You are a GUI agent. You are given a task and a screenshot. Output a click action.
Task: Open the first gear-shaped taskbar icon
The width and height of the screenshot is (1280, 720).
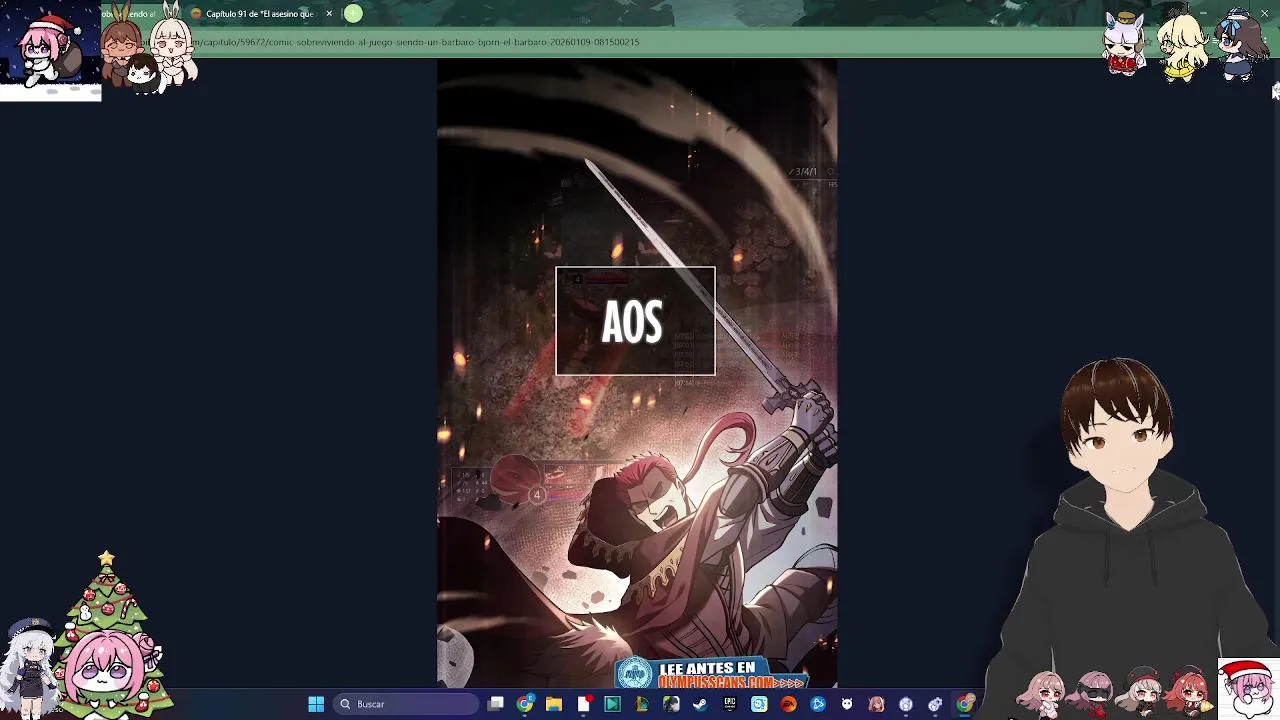pyautogui.click(x=906, y=704)
